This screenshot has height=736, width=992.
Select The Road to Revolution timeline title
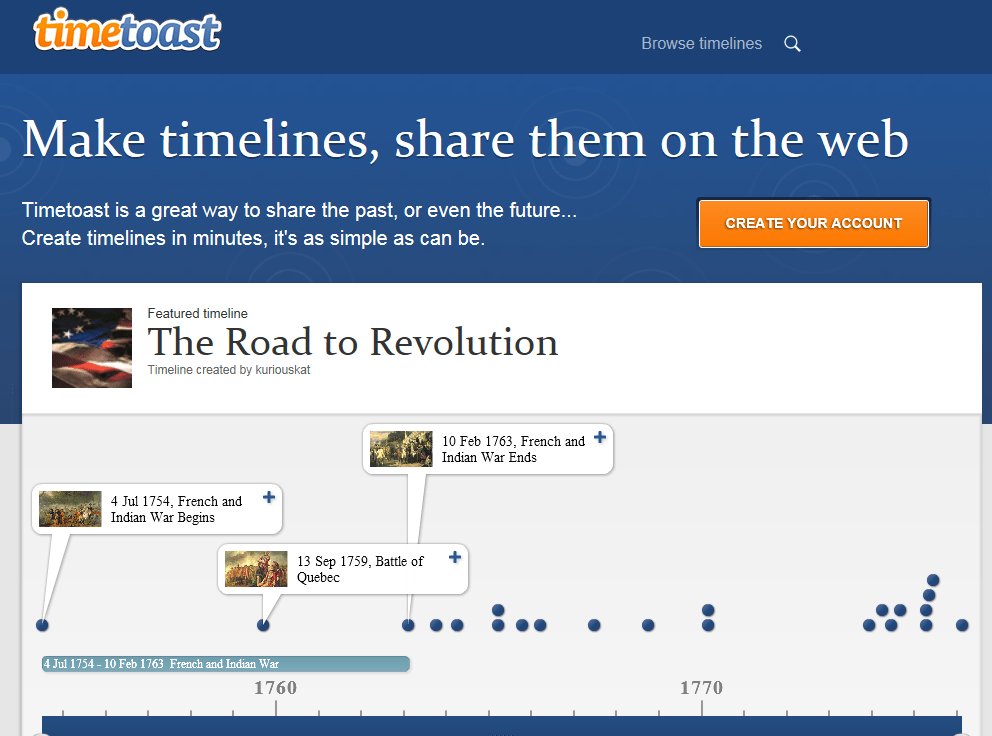click(x=352, y=343)
